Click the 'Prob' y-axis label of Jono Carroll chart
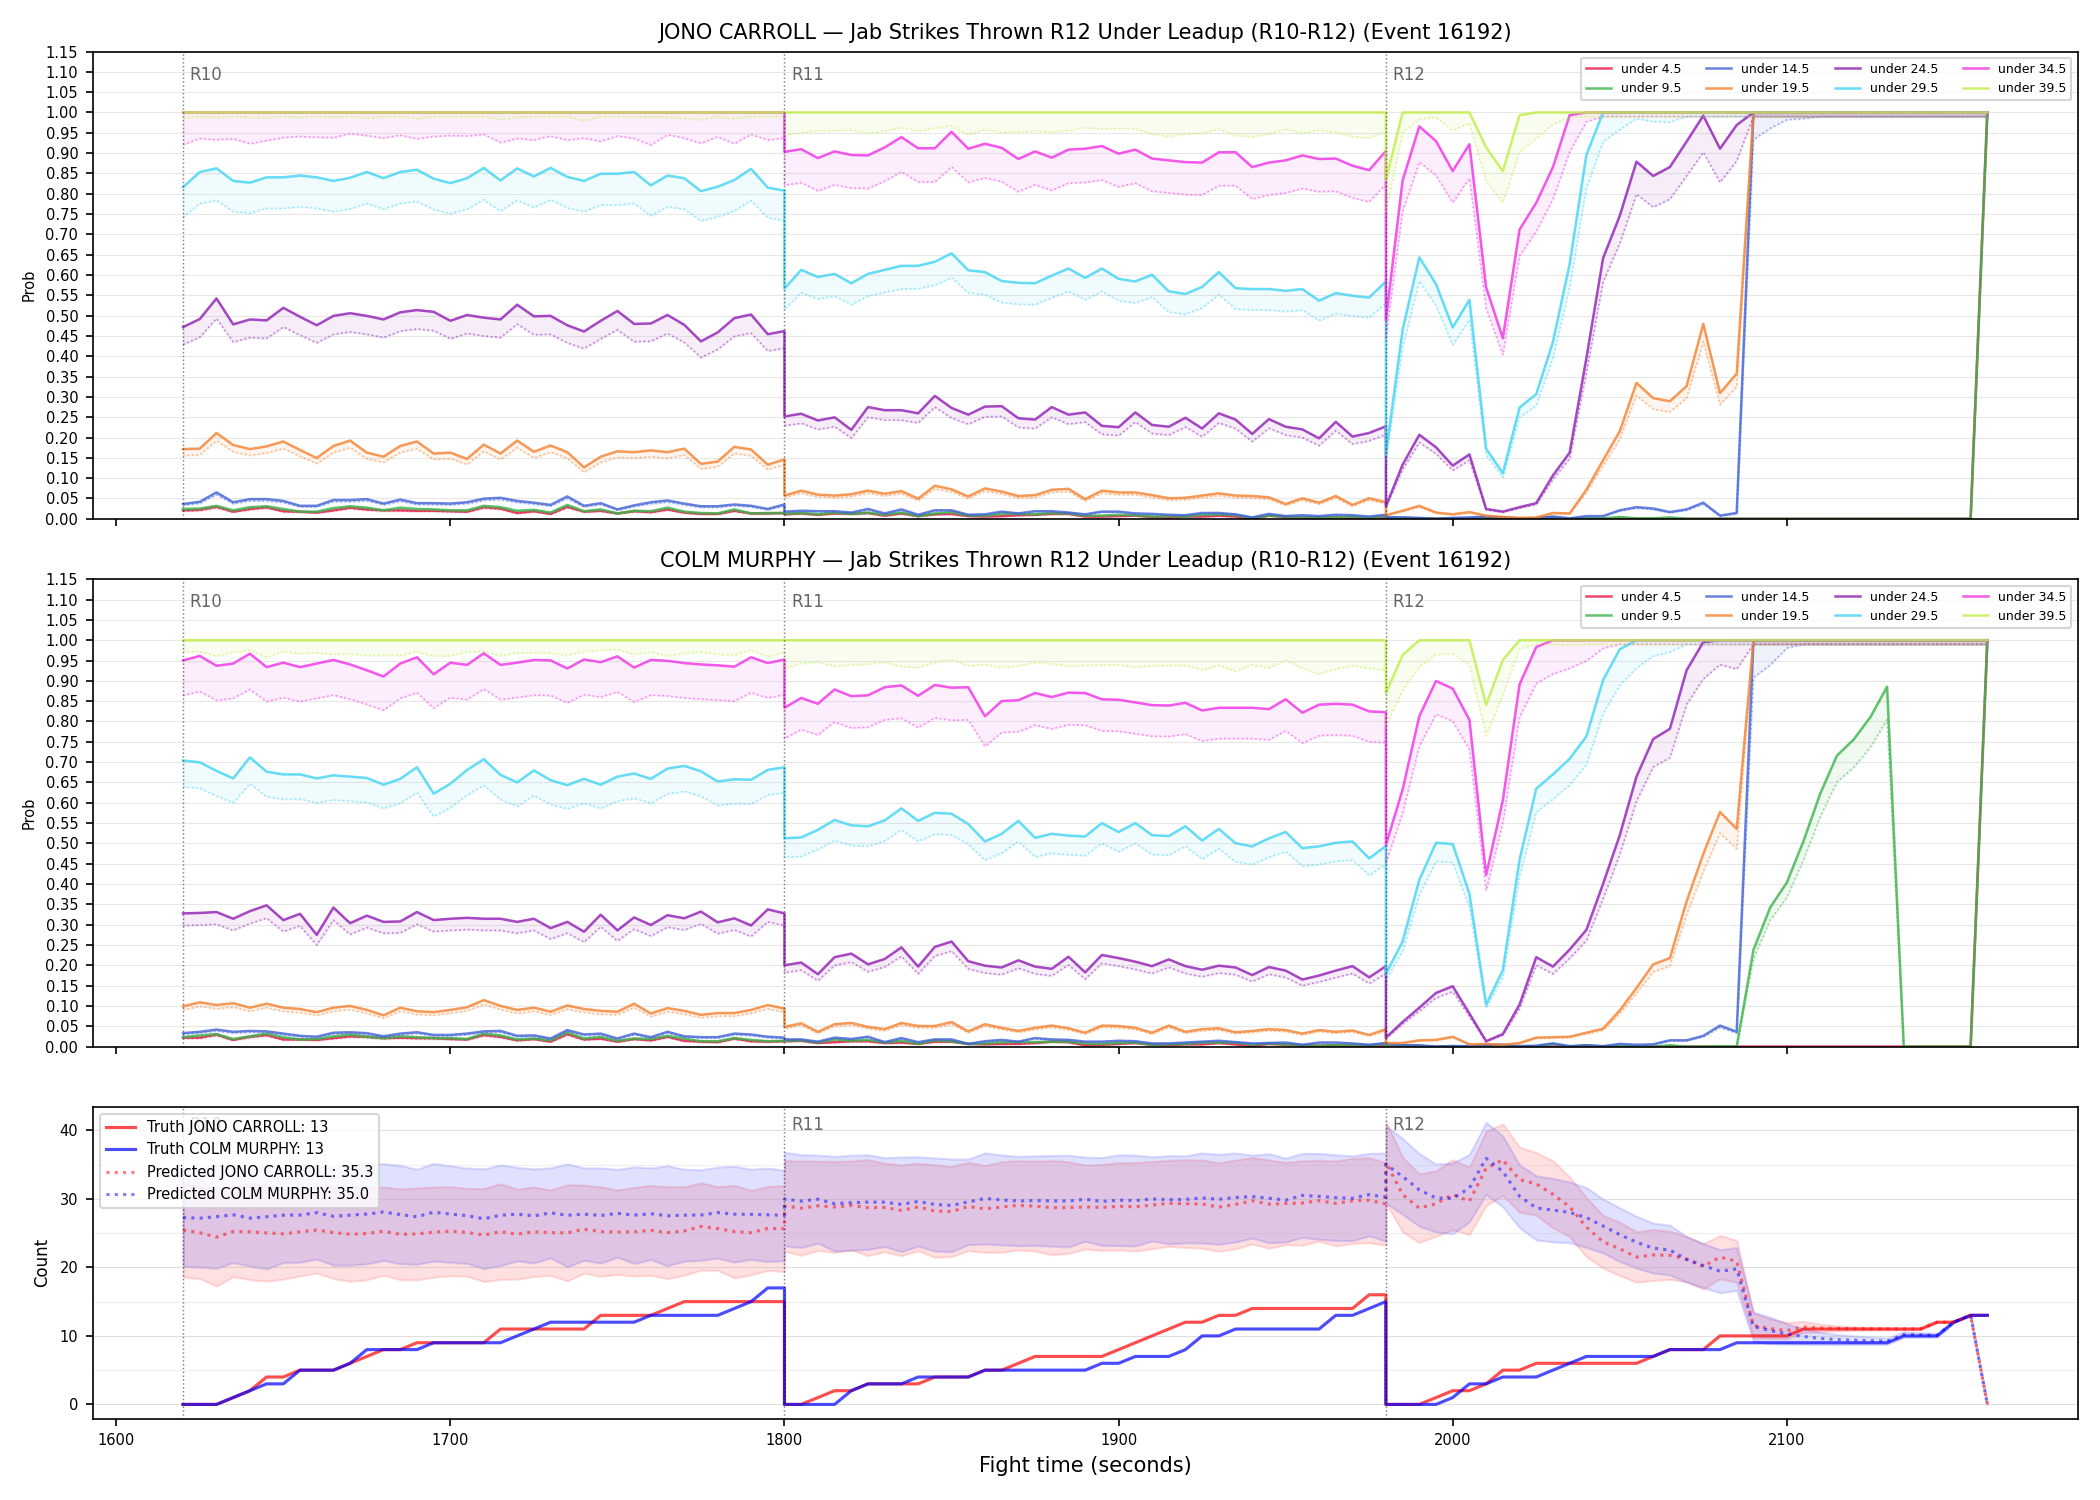2100x1500 pixels. 29,286
